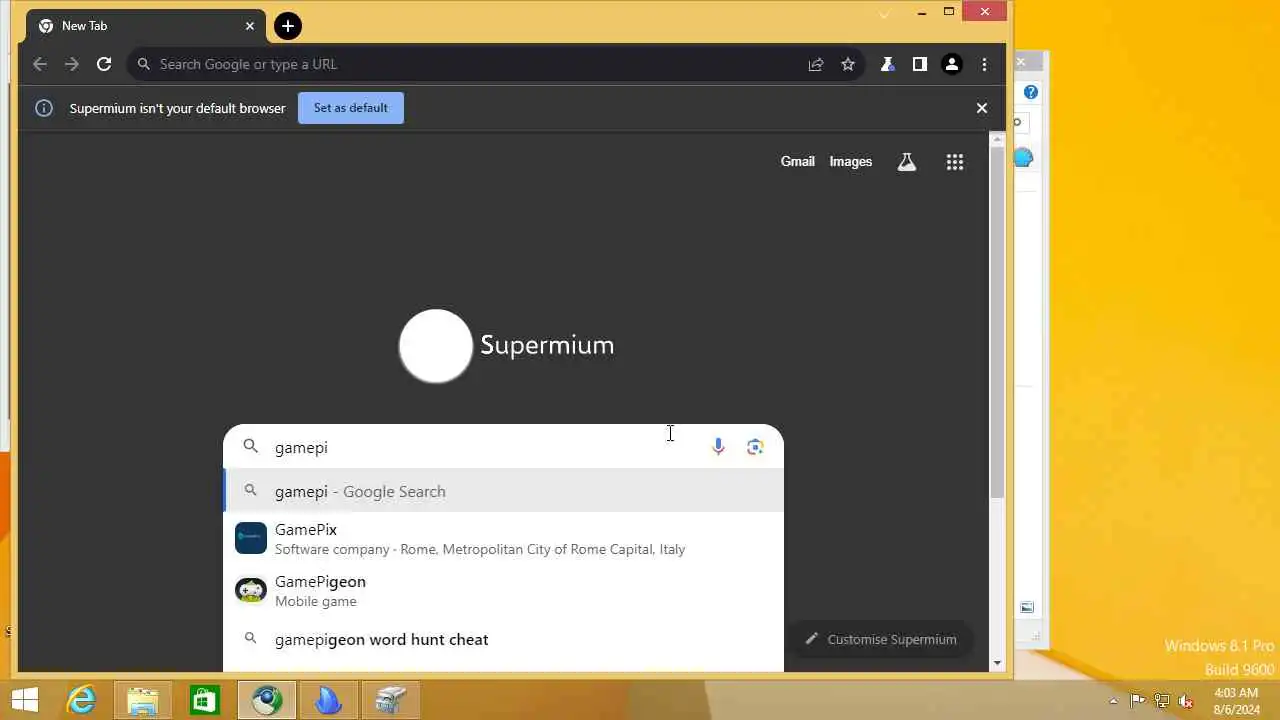Screen dimensions: 1280x720
Task: Open Windows Store from the taskbar
Action: coord(204,700)
